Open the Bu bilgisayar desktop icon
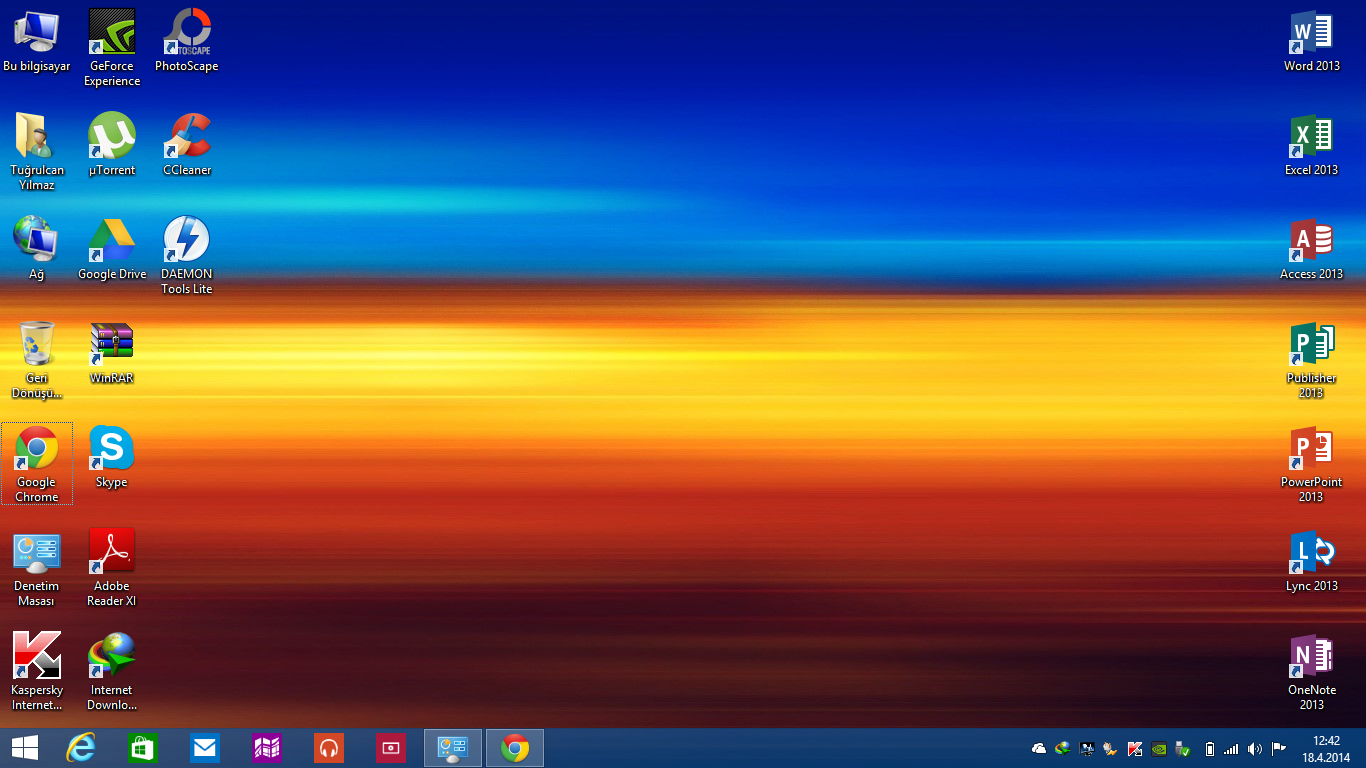Screen dimensions: 1366x768 [36, 41]
